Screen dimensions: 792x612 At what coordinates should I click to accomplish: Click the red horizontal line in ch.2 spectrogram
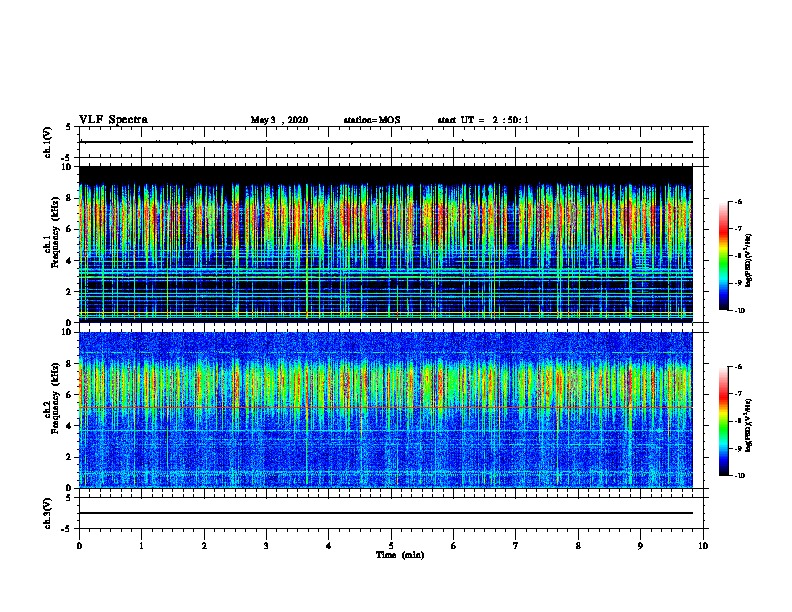pos(386,407)
